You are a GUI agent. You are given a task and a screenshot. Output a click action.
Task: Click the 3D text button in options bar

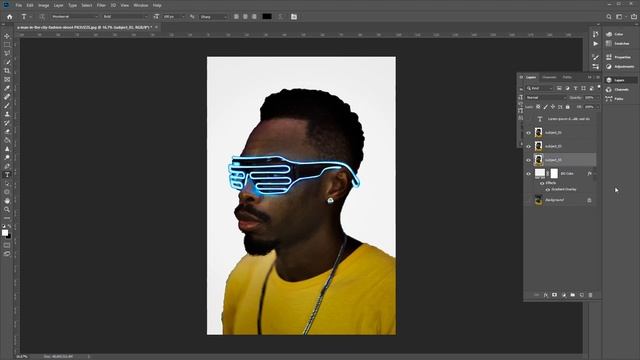click(293, 17)
